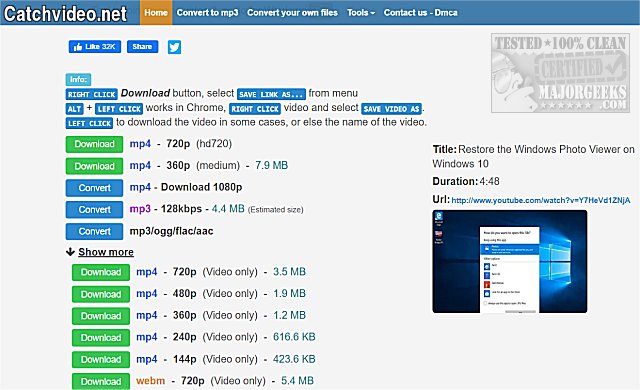Click the Facebook Share button

pyautogui.click(x=142, y=47)
